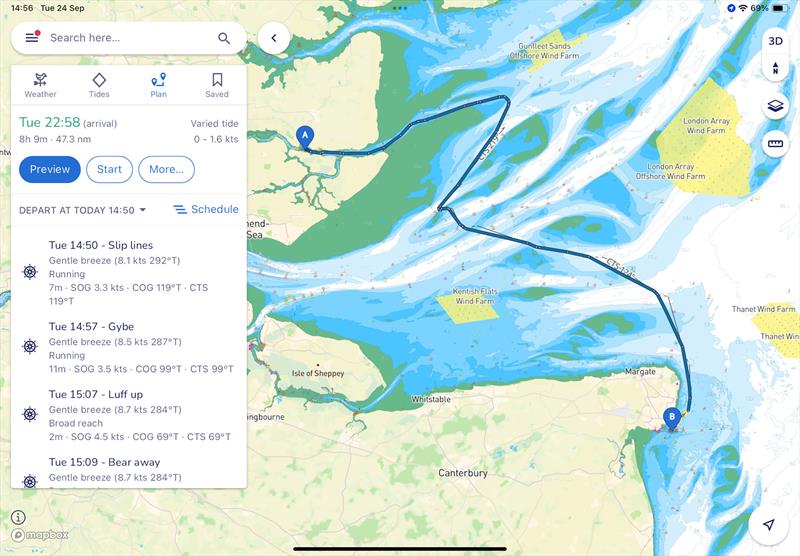Expand the 'Depart at today 14:50' dropdown
The image size is (800, 556).
[83, 210]
